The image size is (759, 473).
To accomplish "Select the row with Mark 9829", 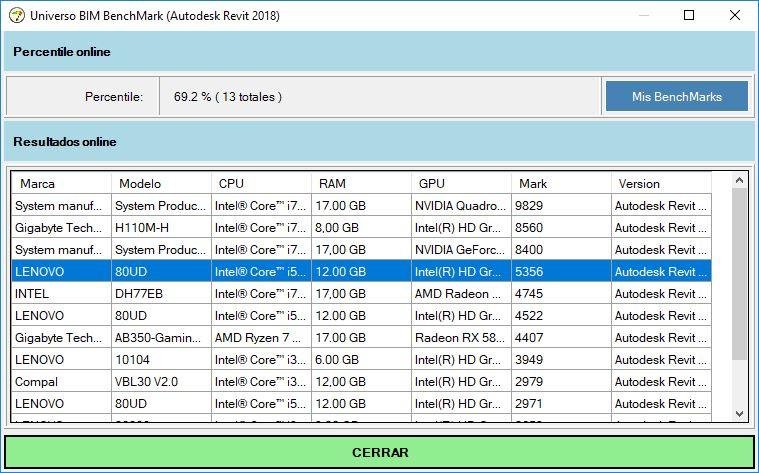I will (x=361, y=205).
